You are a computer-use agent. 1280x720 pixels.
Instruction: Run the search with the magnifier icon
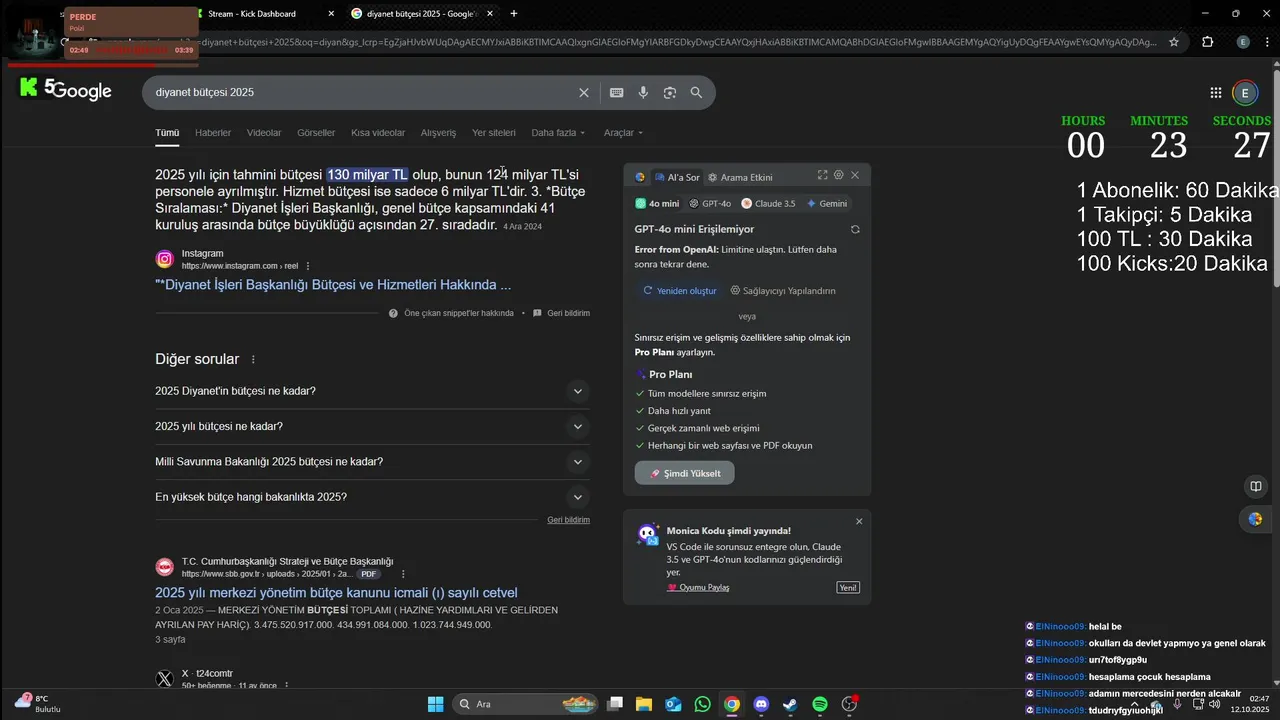(x=696, y=92)
